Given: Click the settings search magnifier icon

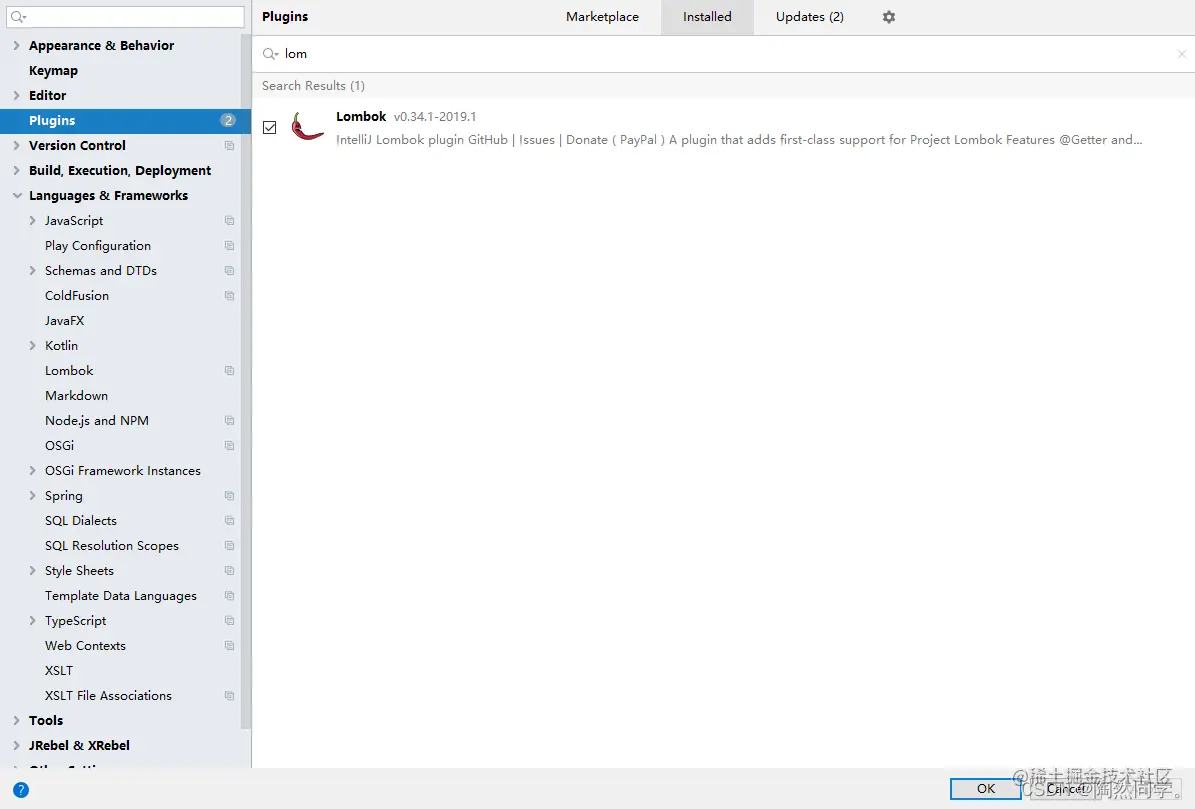Looking at the screenshot, I should (19, 17).
